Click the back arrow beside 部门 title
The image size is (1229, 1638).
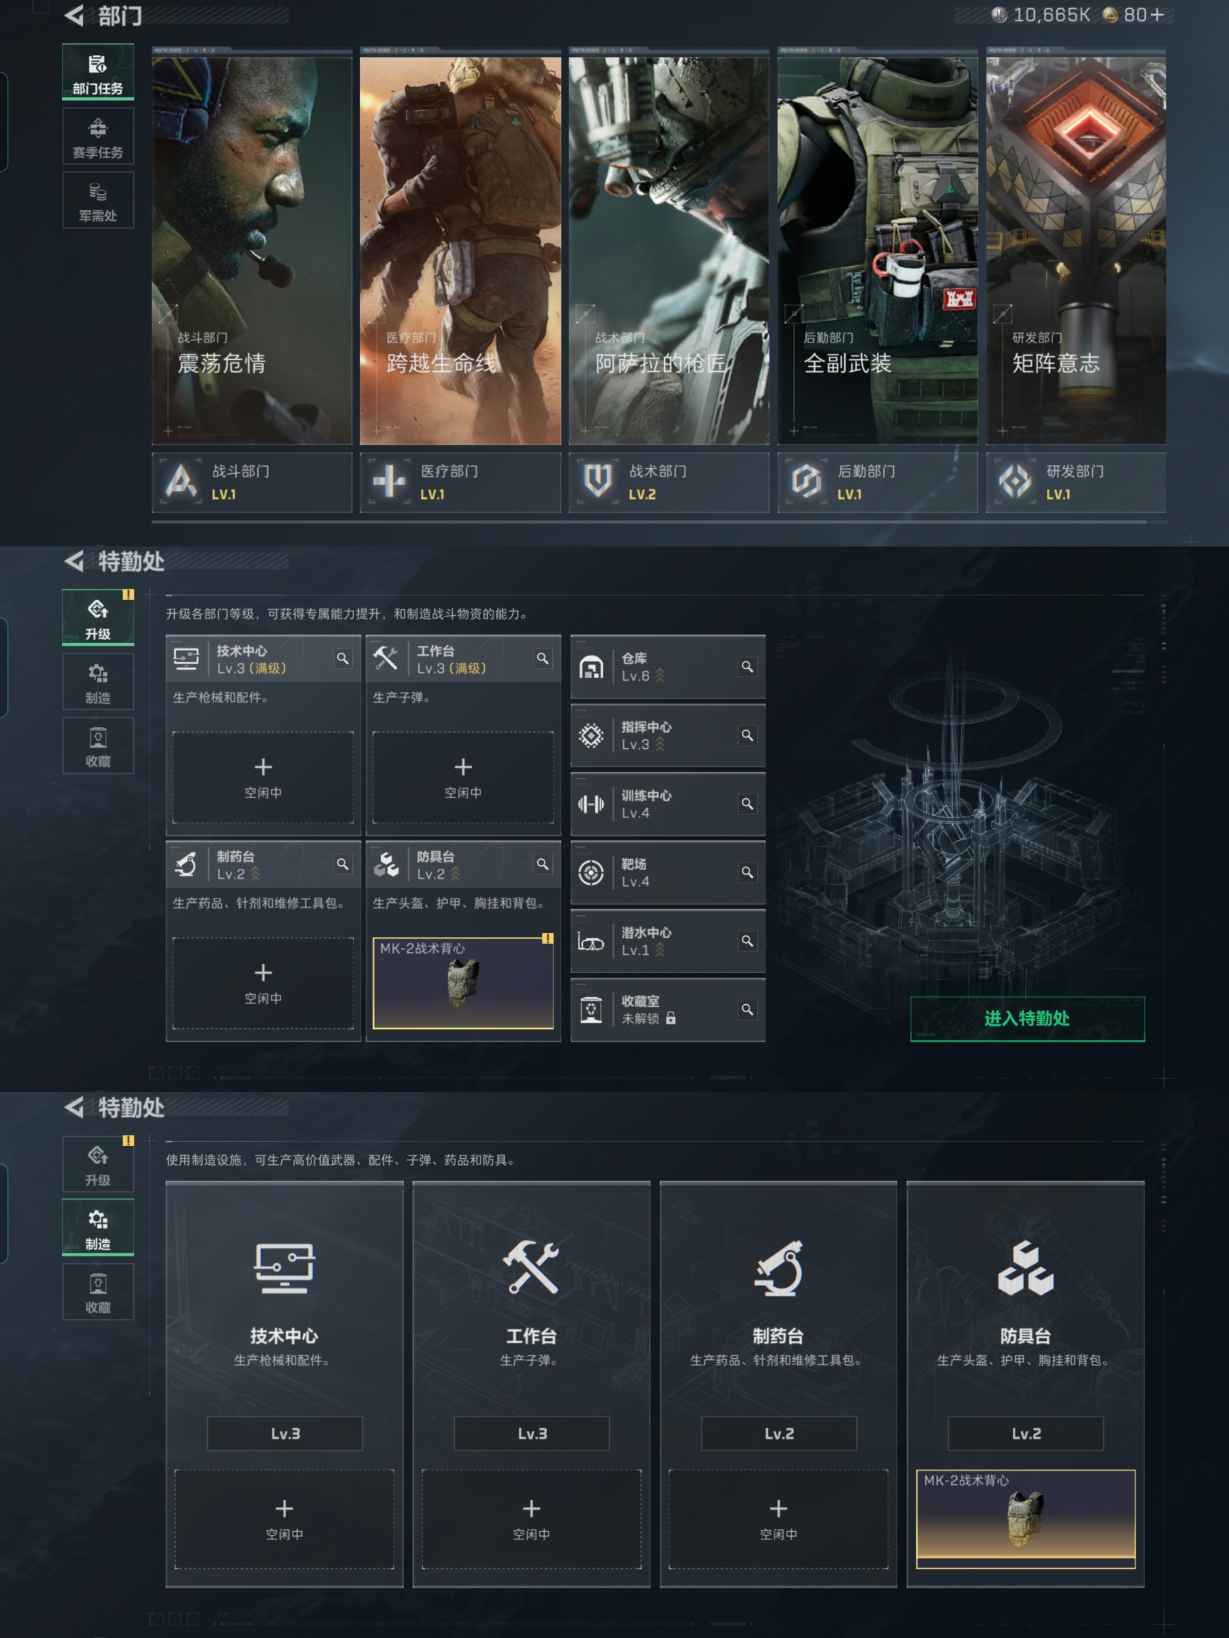pyautogui.click(x=75, y=16)
